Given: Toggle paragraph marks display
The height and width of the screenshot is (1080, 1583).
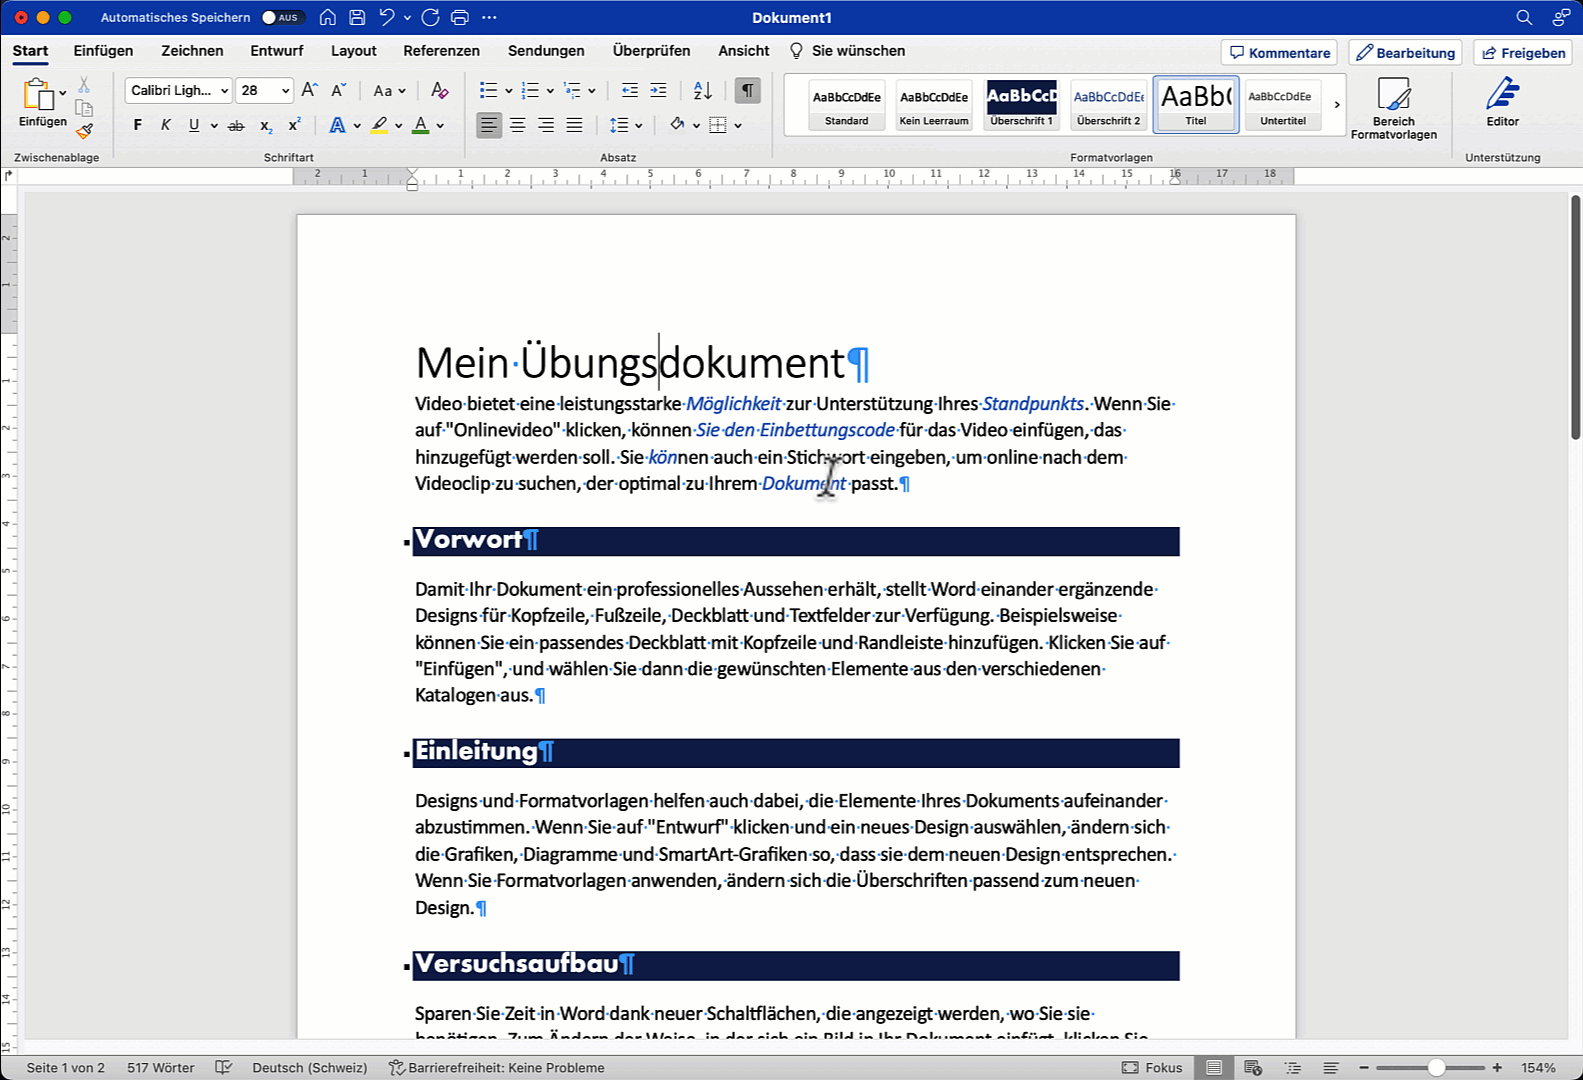Looking at the screenshot, I should tap(747, 91).
